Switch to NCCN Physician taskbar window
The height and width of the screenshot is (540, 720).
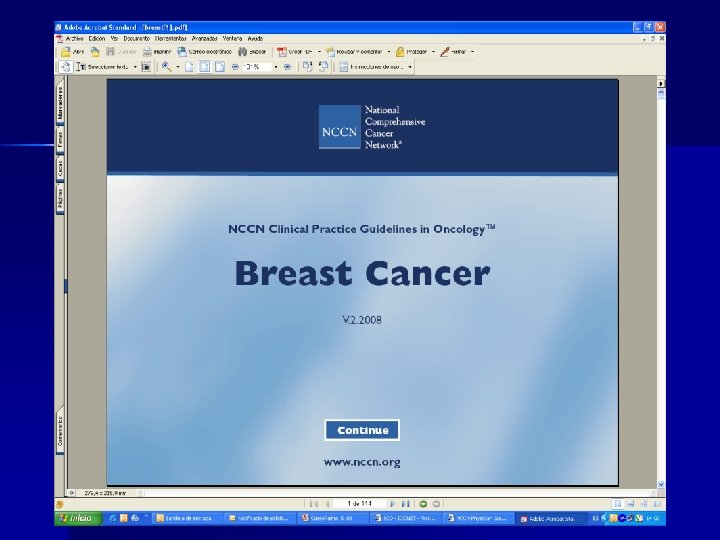click(478, 518)
